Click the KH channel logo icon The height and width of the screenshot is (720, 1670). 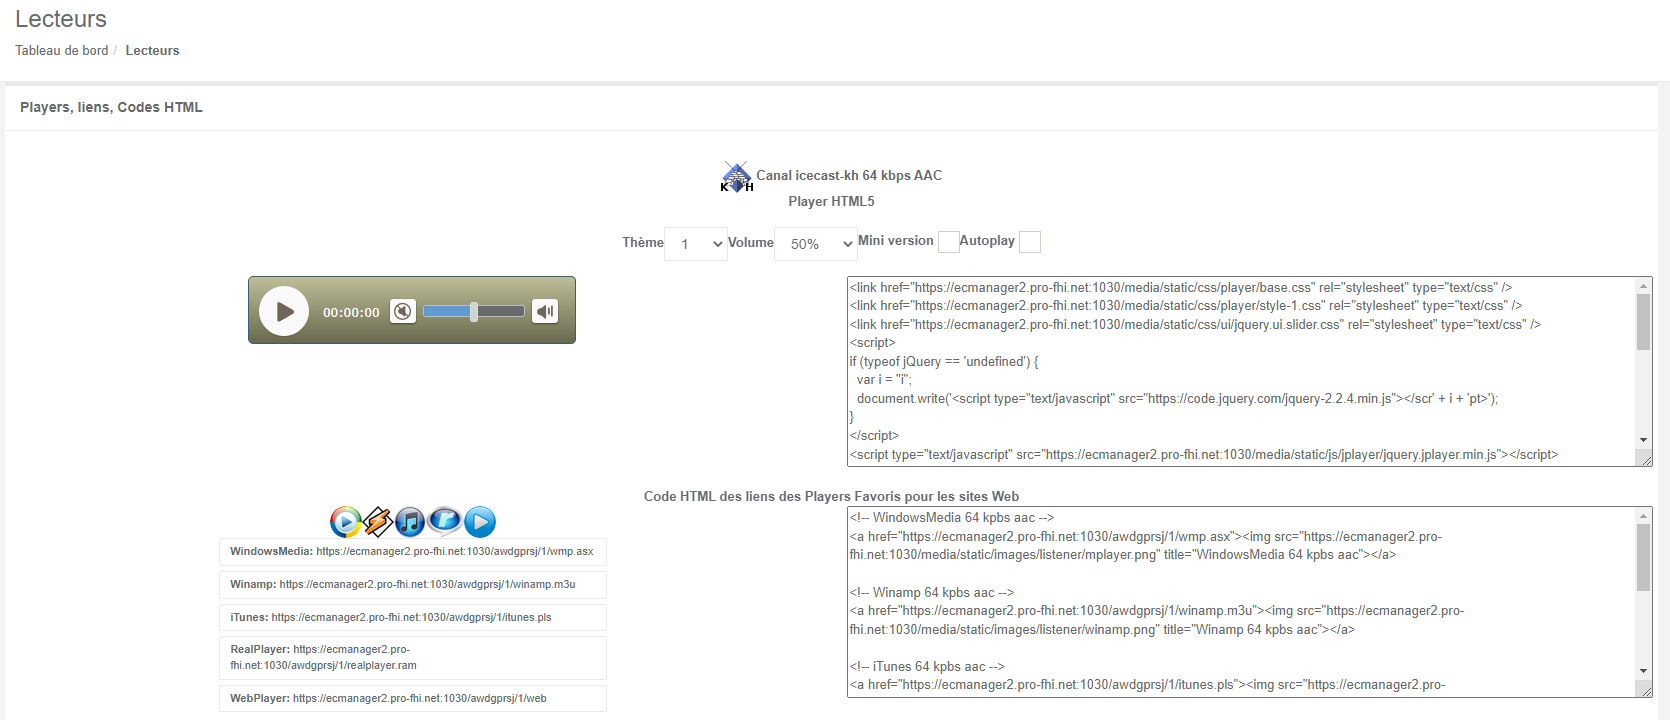(737, 177)
